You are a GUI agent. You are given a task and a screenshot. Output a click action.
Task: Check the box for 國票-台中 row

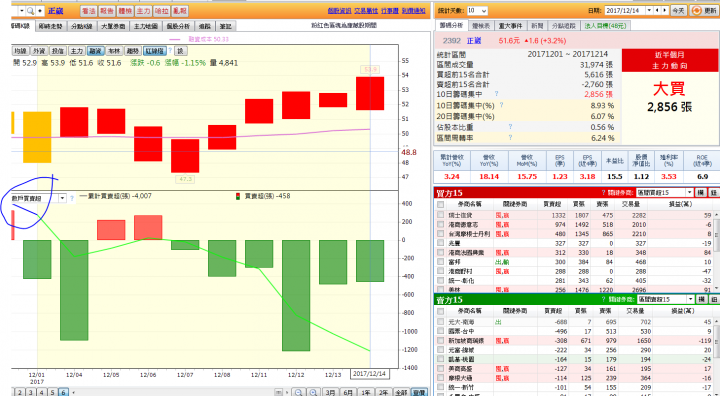pos(441,331)
